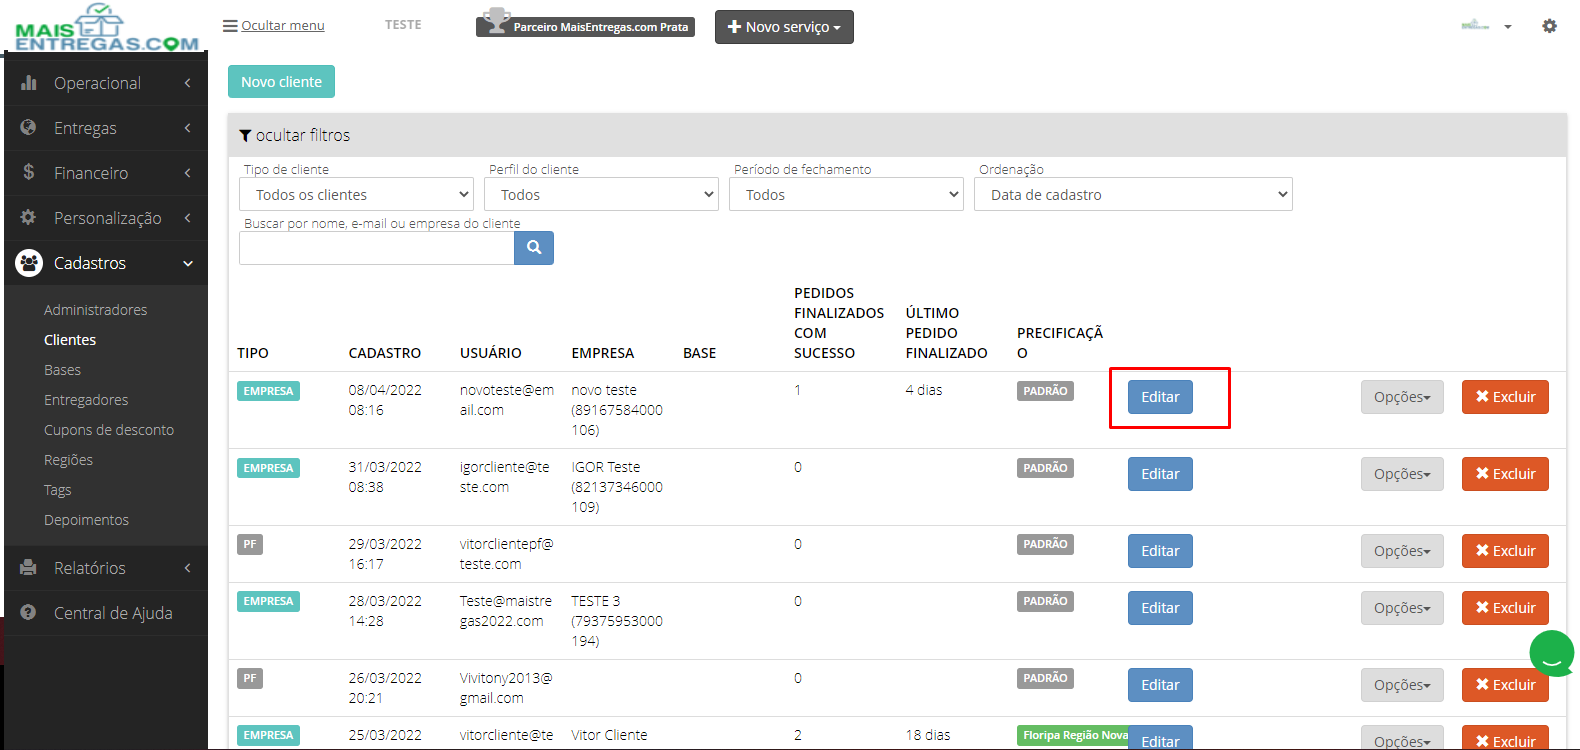Image resolution: width=1580 pixels, height=750 pixels.
Task: Open settings gear in top right corner
Action: (1549, 26)
